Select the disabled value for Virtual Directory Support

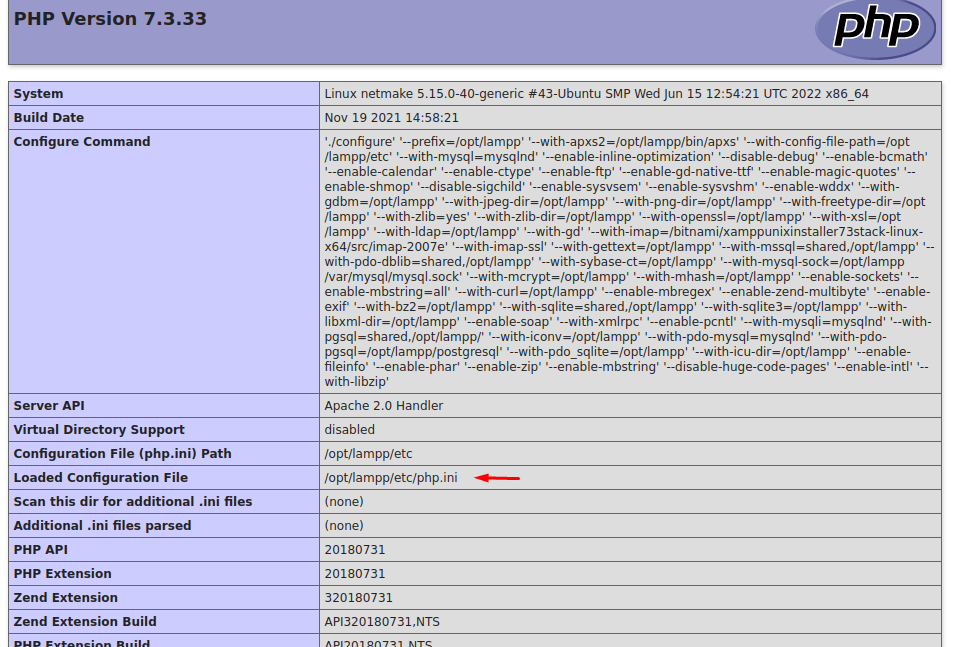click(349, 430)
